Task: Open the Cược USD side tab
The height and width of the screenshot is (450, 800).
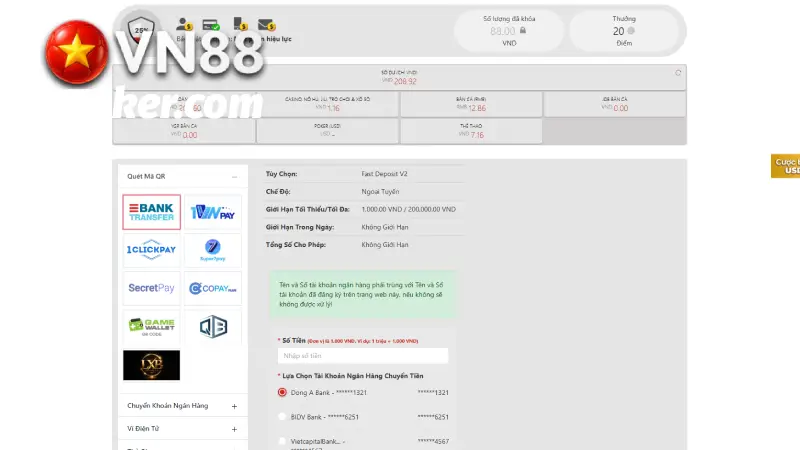Action: tap(785, 166)
